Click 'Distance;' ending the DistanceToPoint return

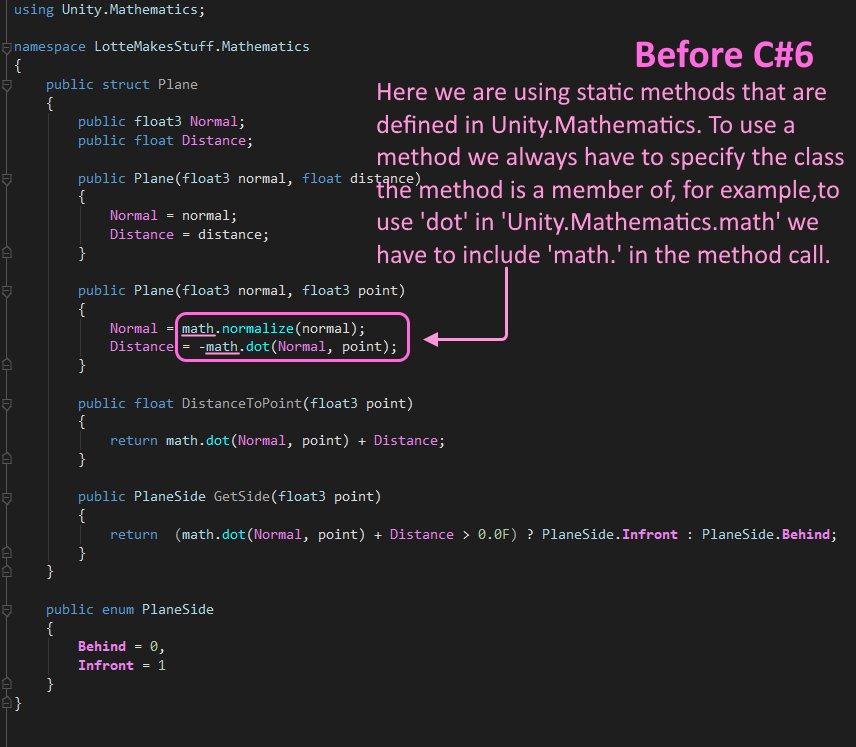tap(409, 441)
